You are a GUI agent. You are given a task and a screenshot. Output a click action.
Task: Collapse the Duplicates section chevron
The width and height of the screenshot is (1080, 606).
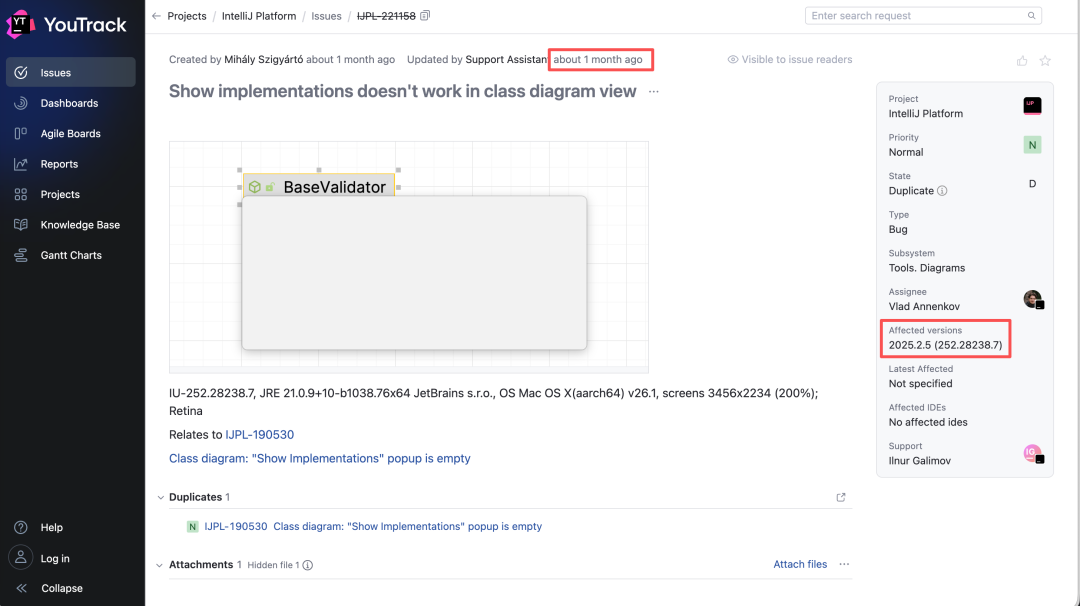click(160, 497)
